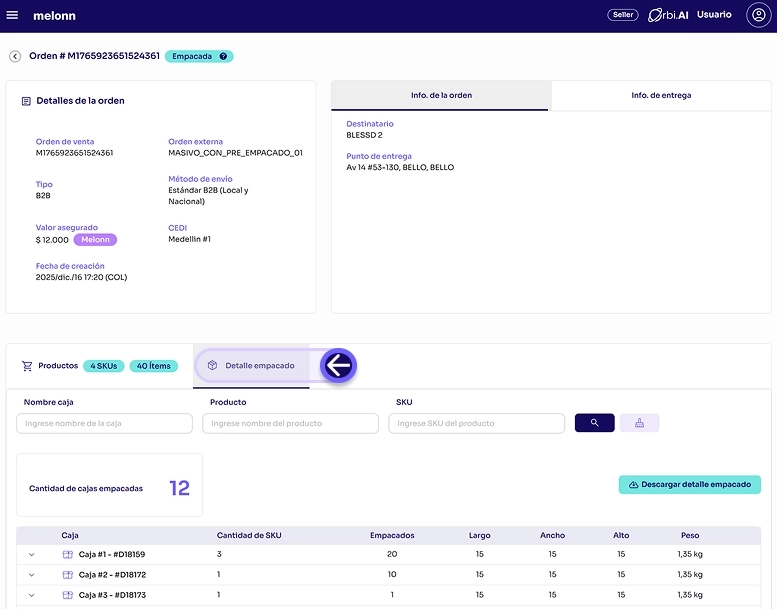Click Descargar detalle empacado button
Viewport: 777px width, 609px height.
[x=689, y=484]
